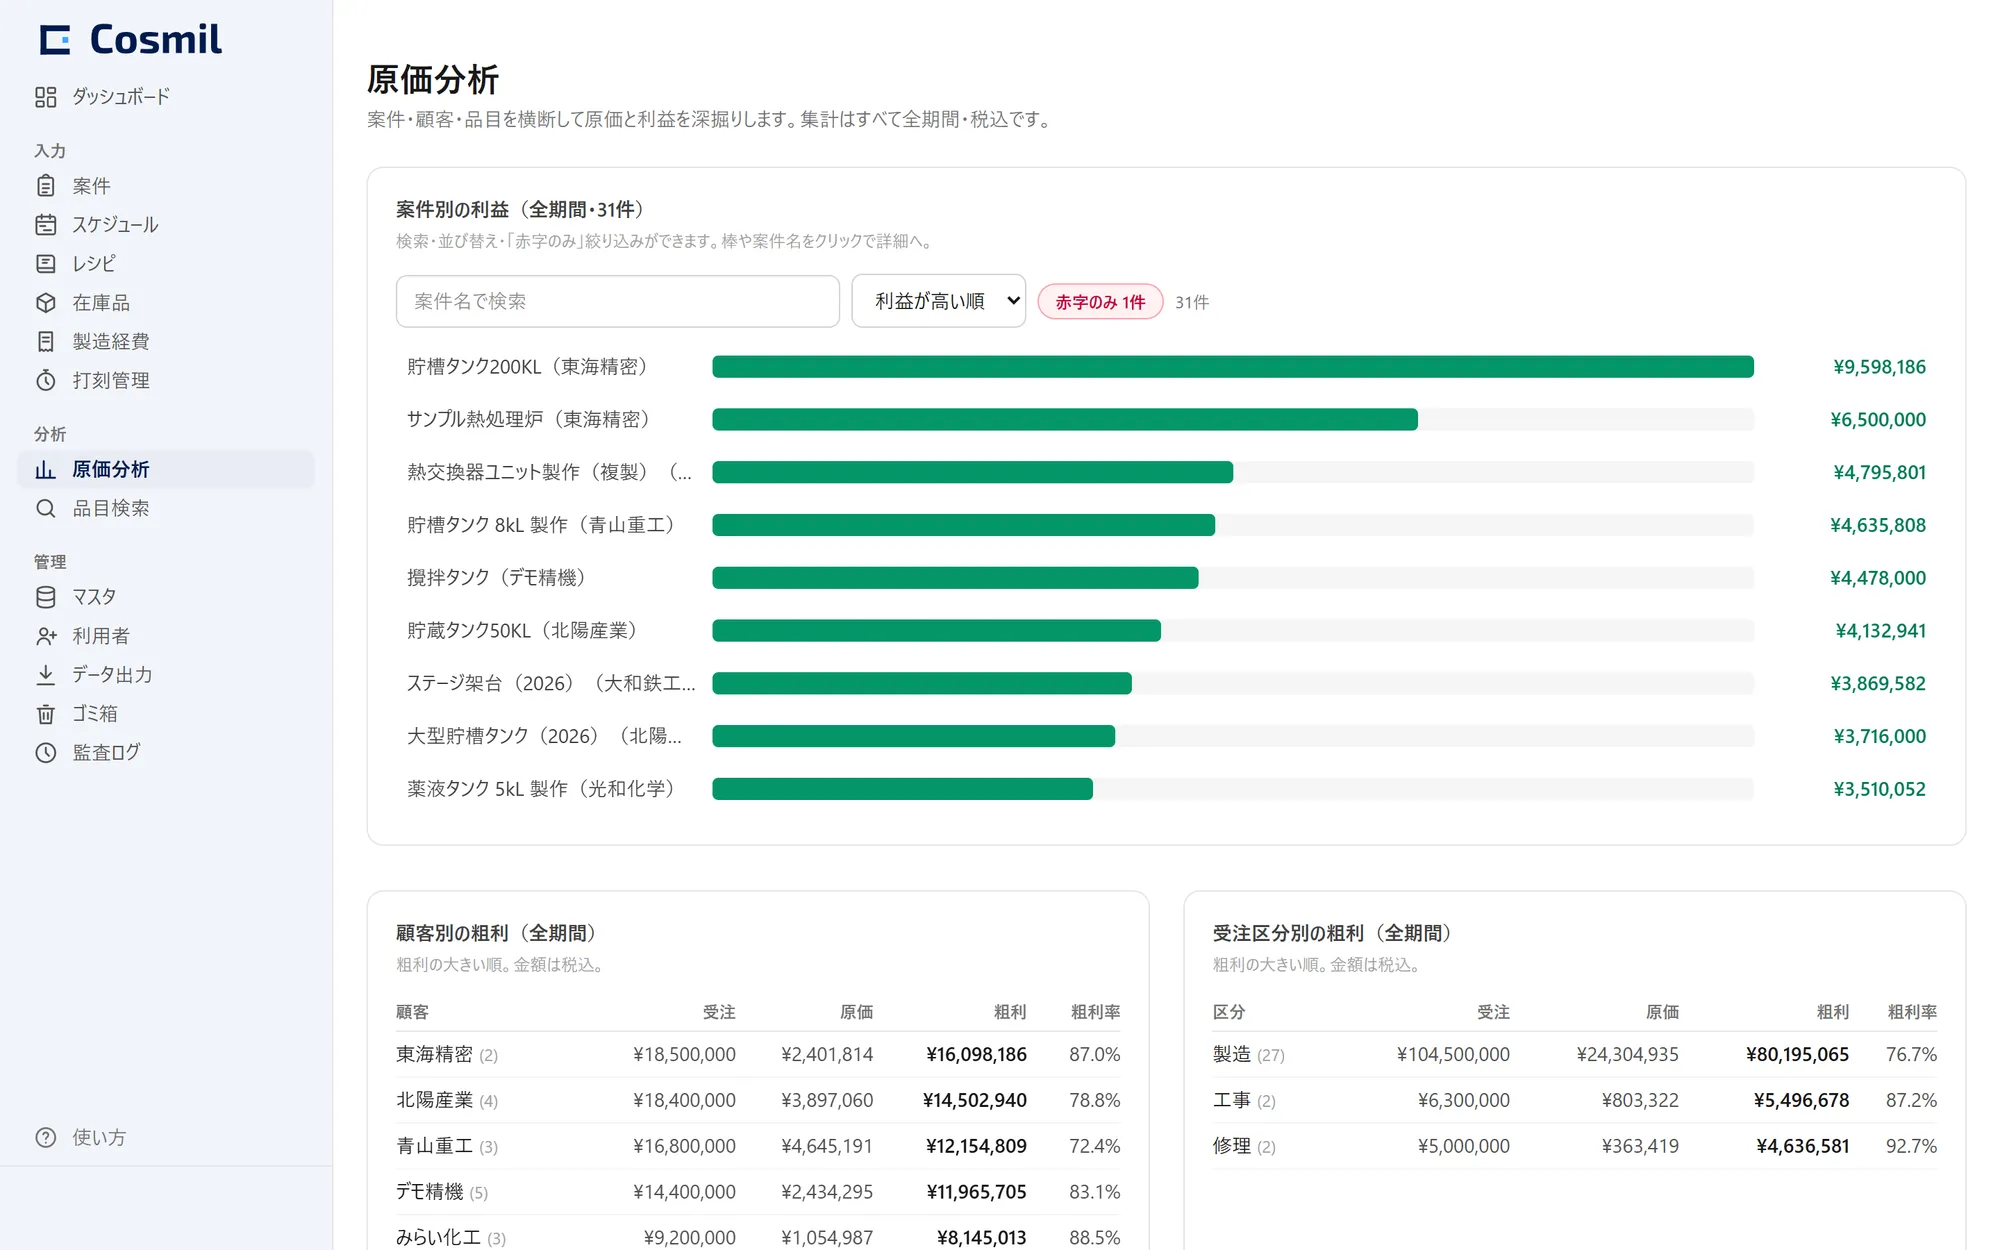Open データ出力 in the sidebar

[166, 675]
